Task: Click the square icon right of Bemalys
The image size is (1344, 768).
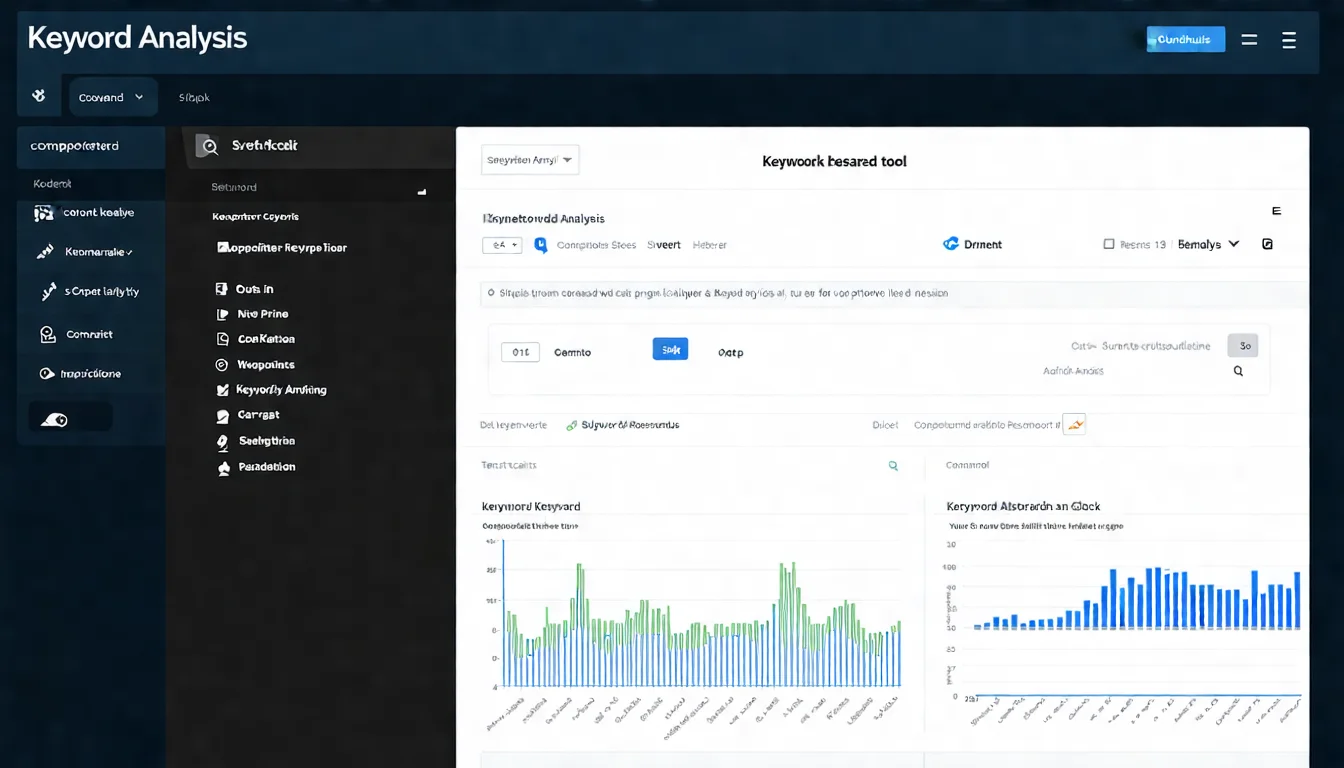Action: click(x=1267, y=244)
